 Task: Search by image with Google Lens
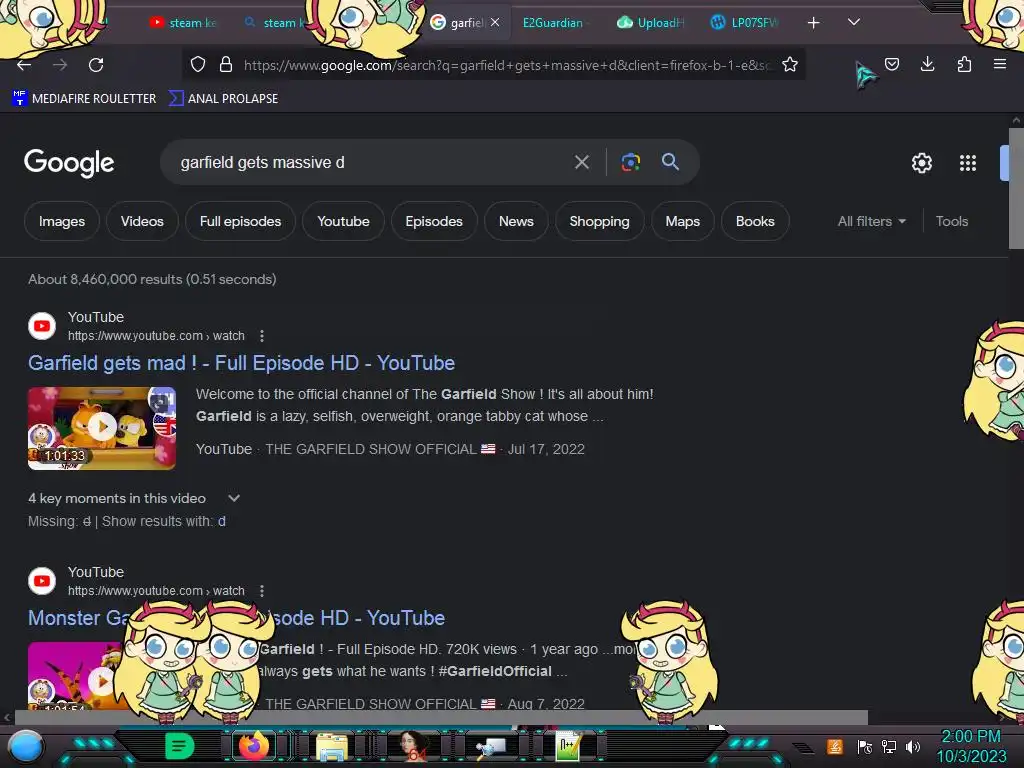[x=631, y=162]
